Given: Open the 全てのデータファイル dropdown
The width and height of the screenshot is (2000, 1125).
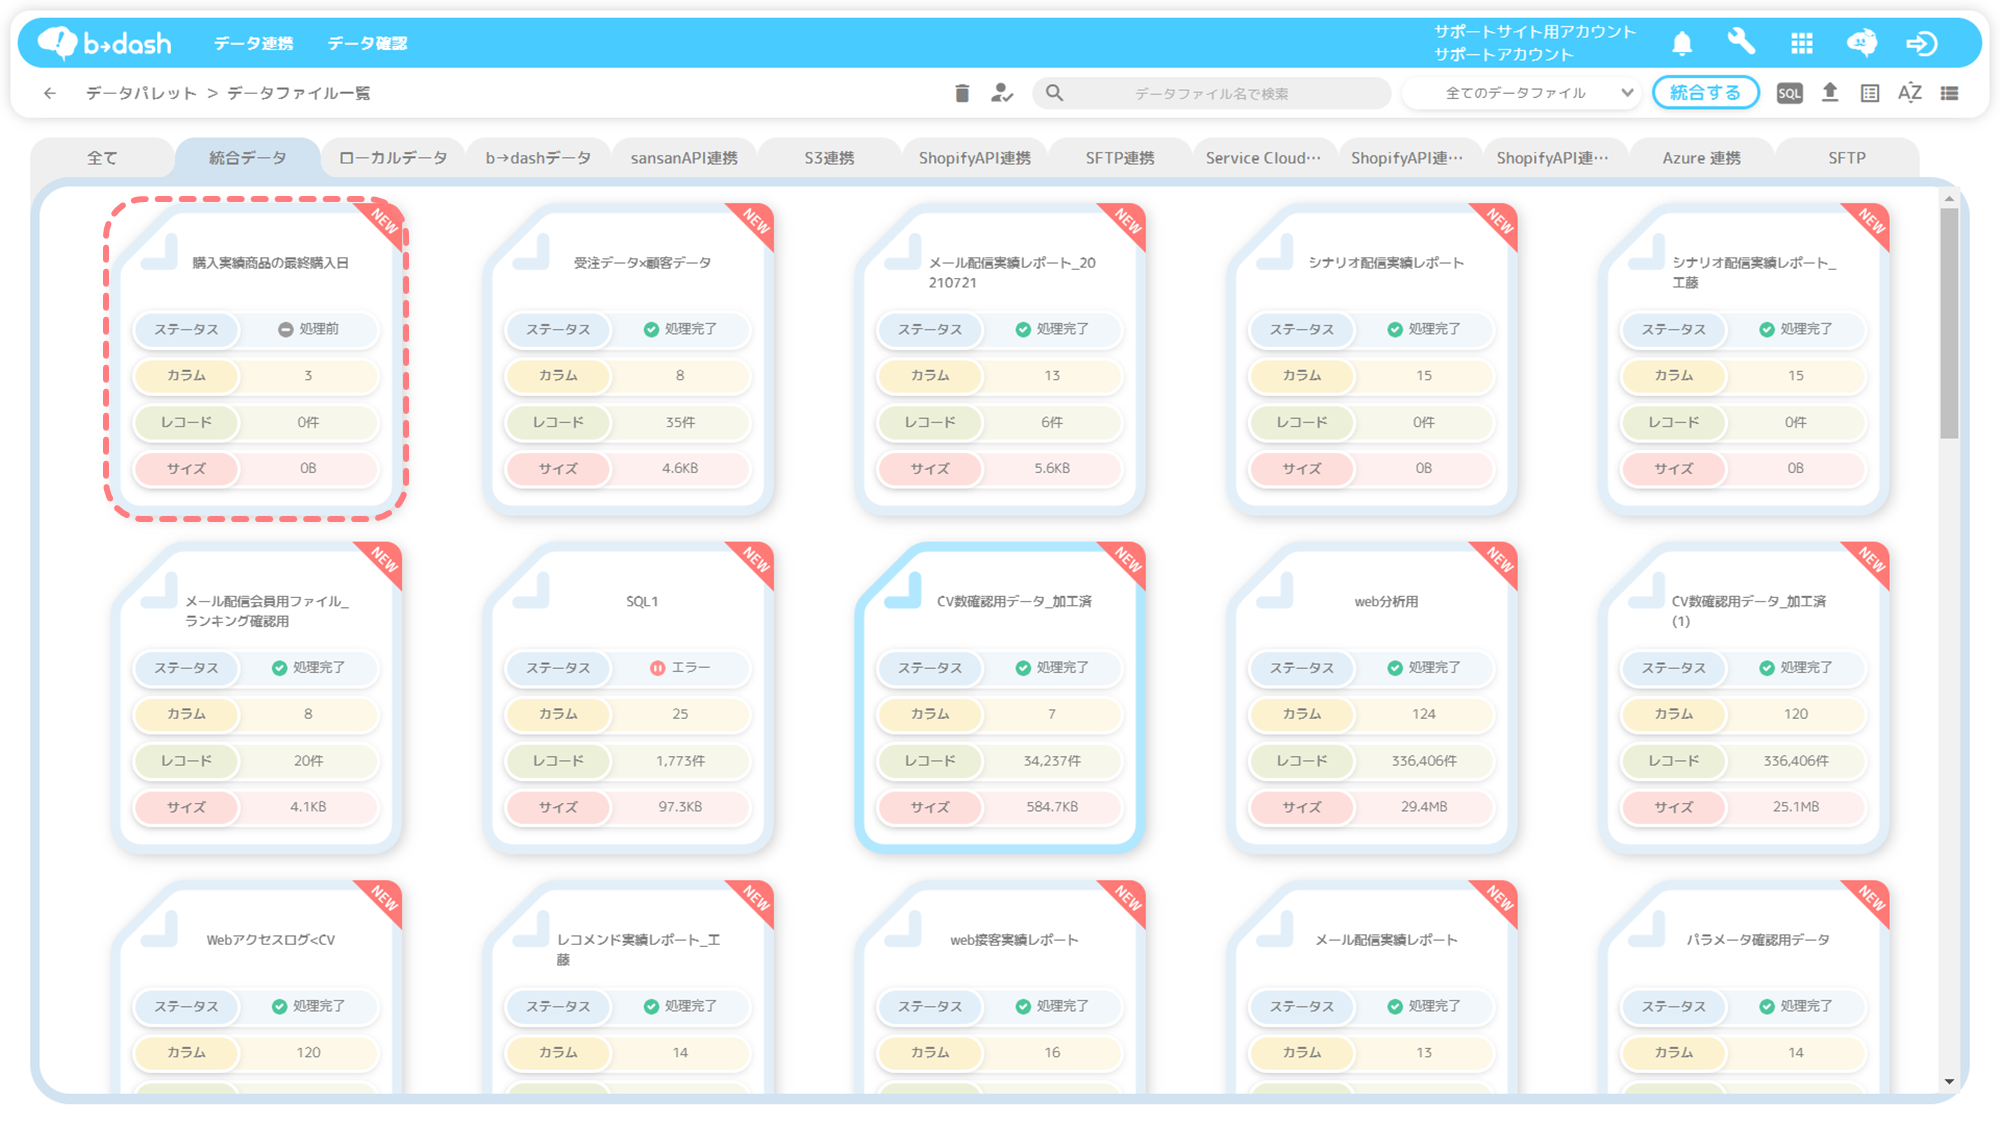Looking at the screenshot, I should click(1523, 93).
